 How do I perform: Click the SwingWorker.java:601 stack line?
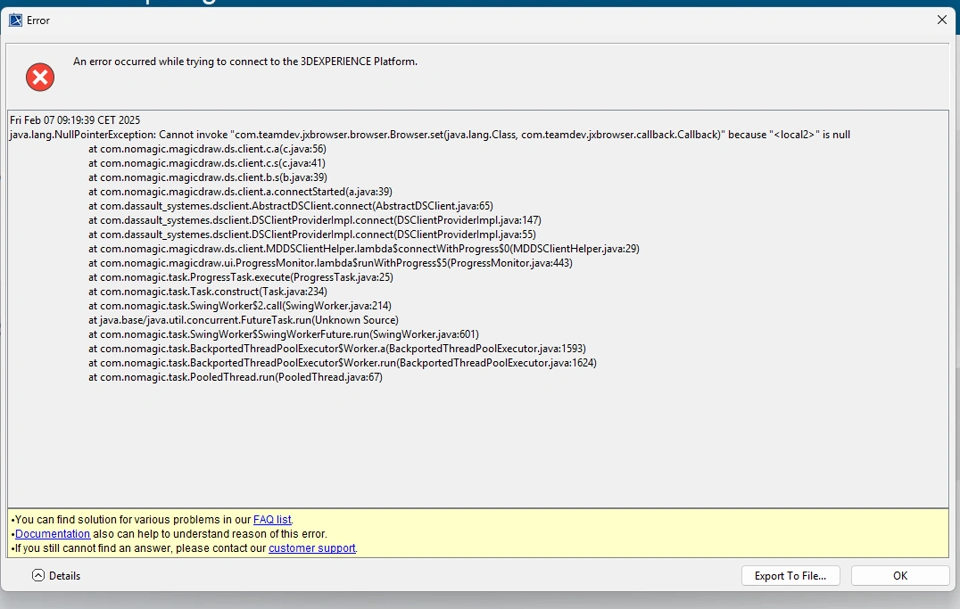283,334
